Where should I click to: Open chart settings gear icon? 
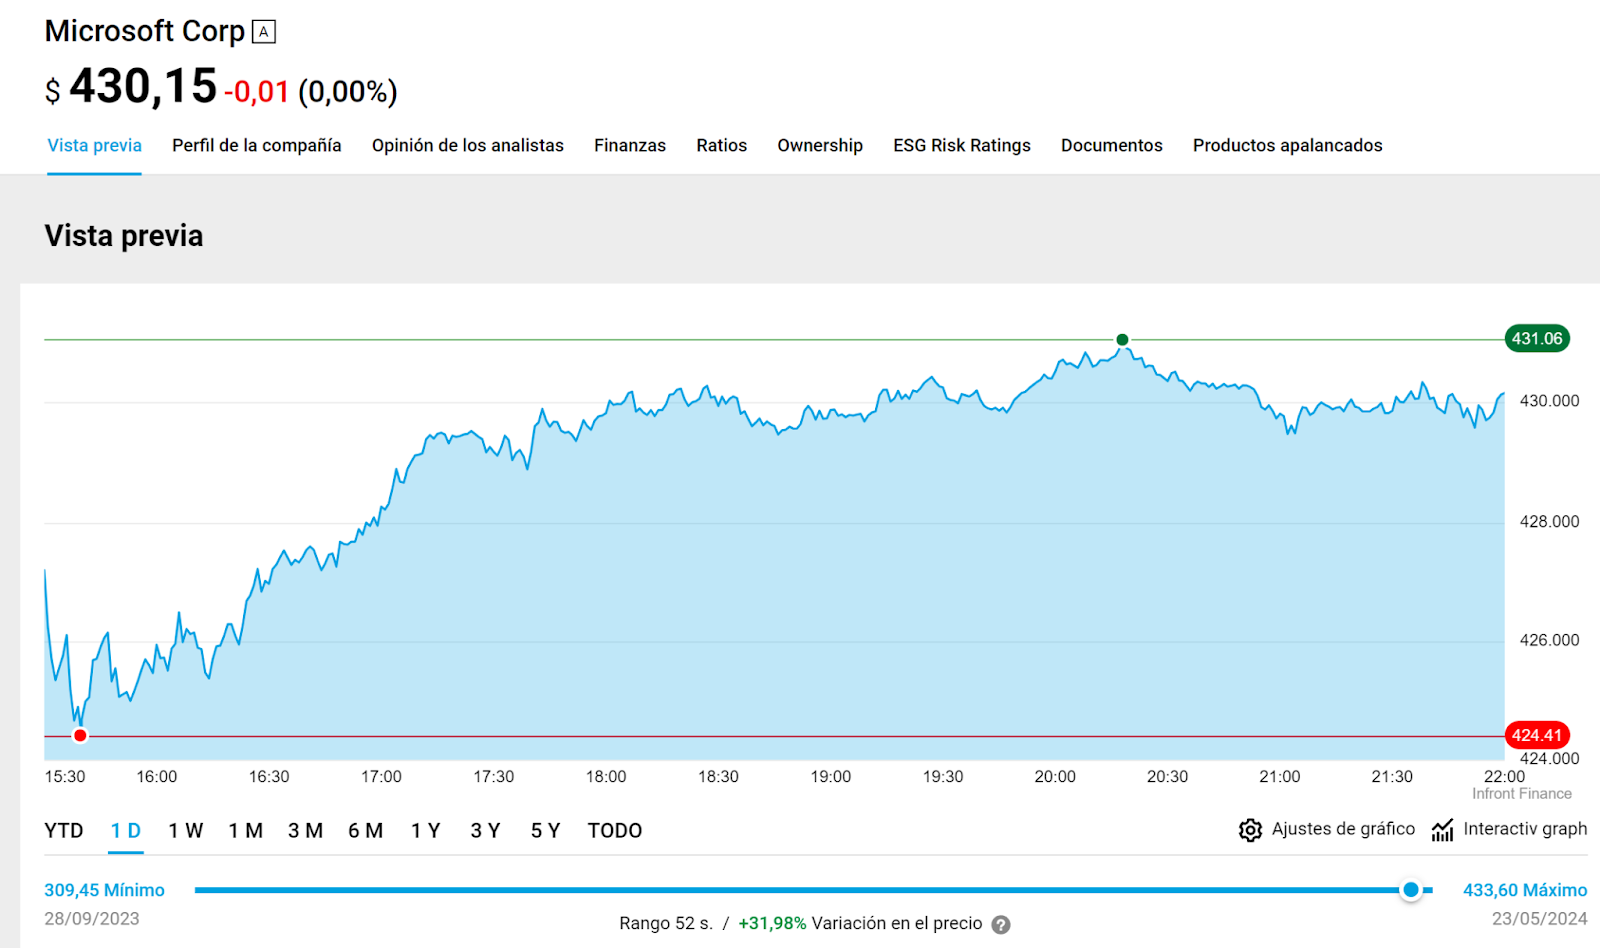pyautogui.click(x=1250, y=830)
